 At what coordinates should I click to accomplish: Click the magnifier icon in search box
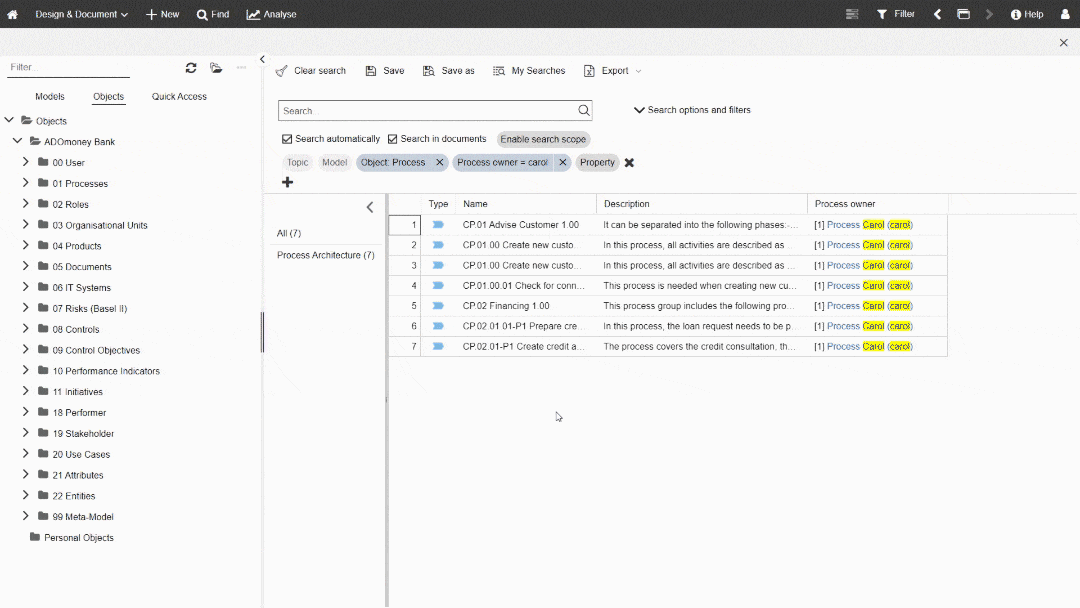[x=584, y=111]
